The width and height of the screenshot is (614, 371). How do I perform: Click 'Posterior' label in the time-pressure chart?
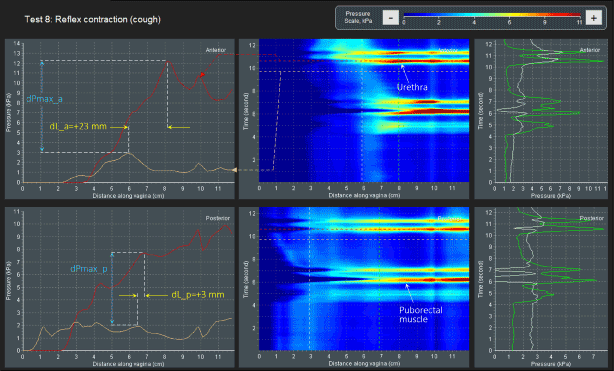[x=592, y=218]
